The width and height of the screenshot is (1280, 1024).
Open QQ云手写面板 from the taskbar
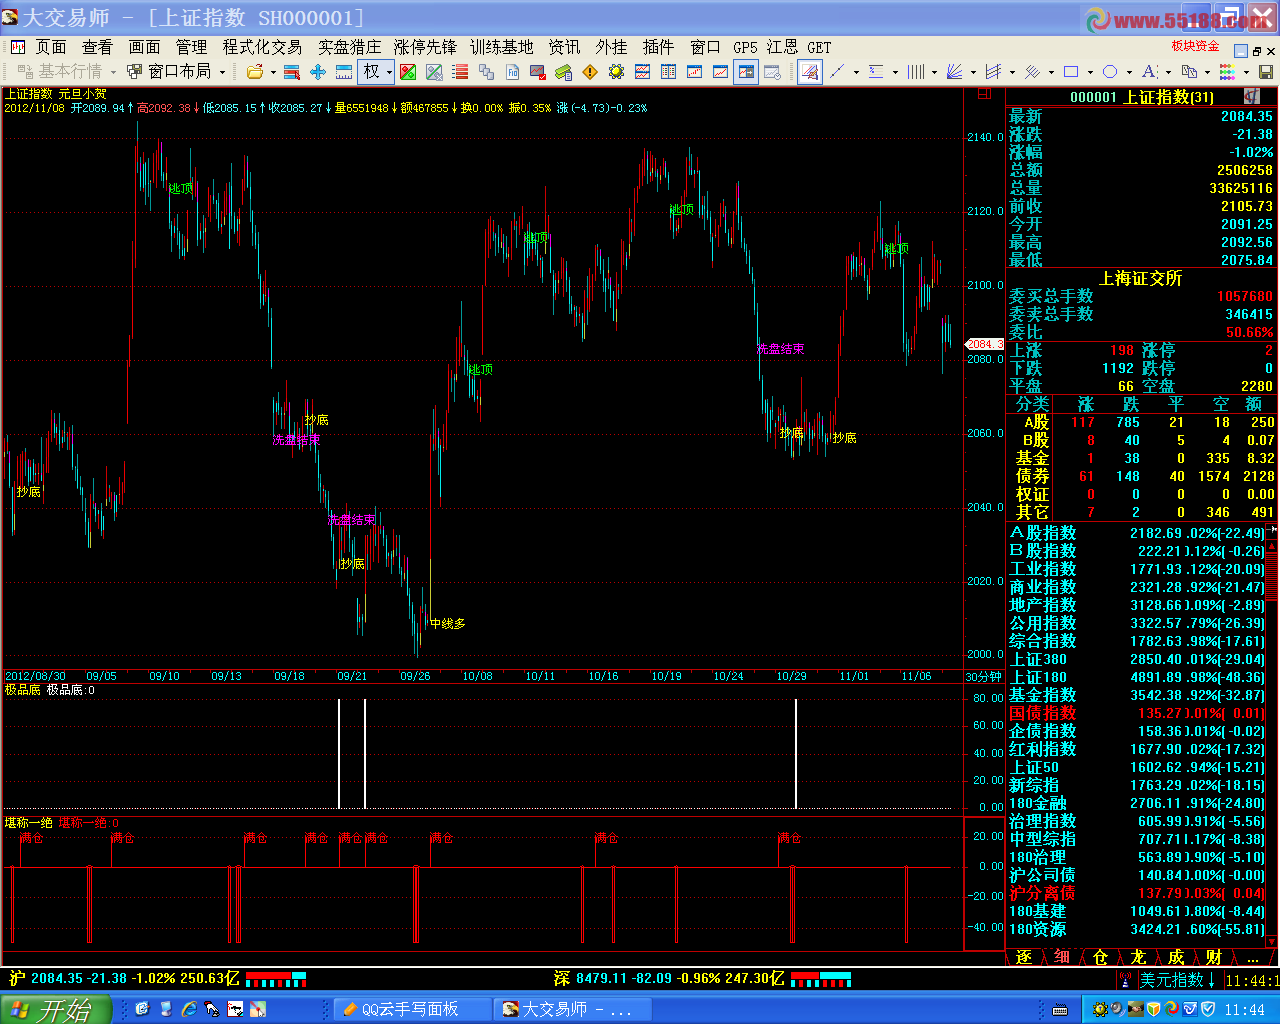click(412, 1009)
